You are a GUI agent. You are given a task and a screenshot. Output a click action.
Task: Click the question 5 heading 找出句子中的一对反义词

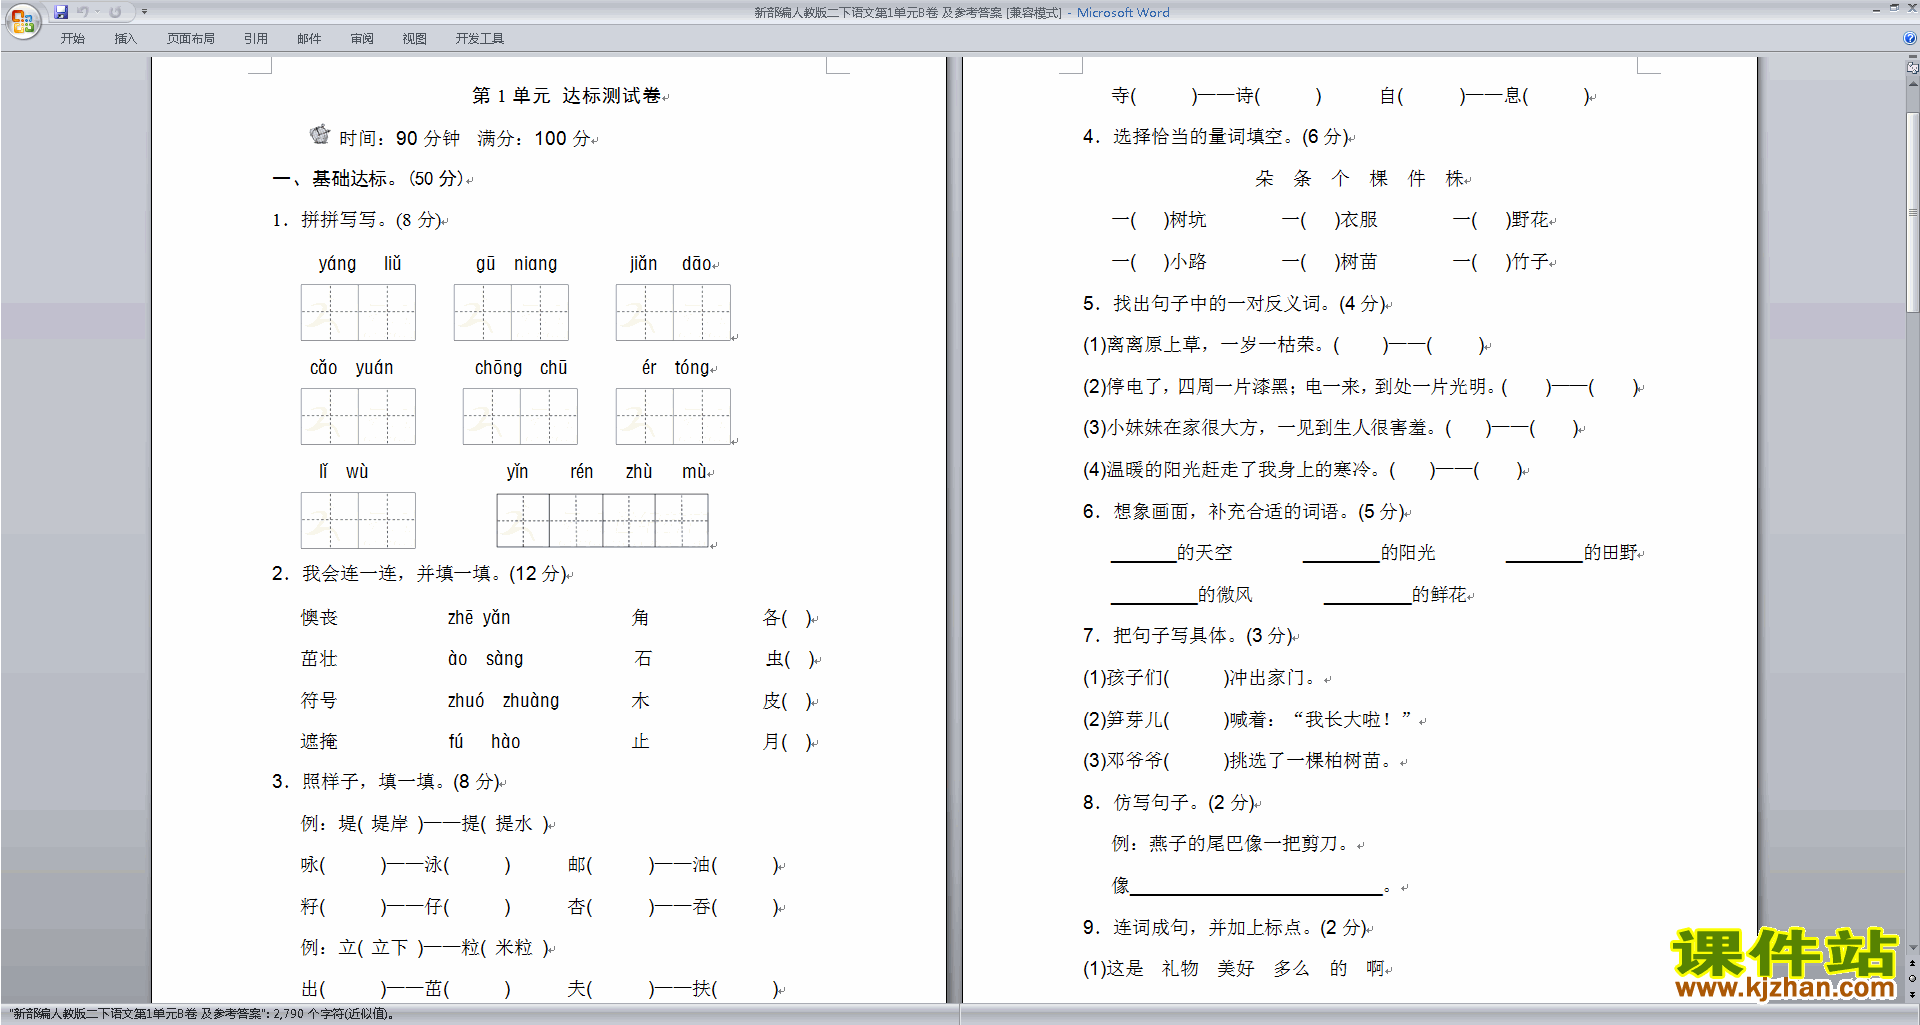[x=1235, y=304]
